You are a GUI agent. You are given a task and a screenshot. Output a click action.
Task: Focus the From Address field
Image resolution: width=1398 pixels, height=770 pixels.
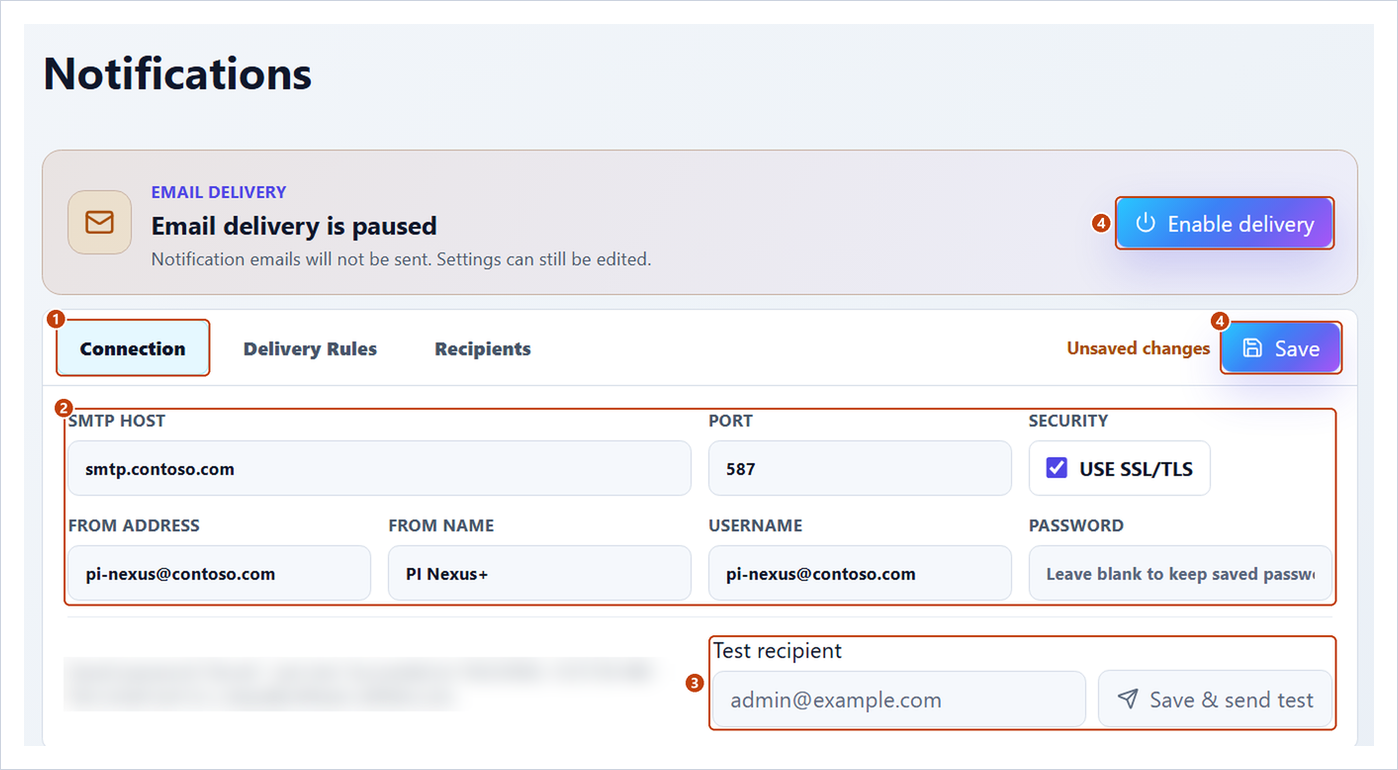click(x=219, y=573)
